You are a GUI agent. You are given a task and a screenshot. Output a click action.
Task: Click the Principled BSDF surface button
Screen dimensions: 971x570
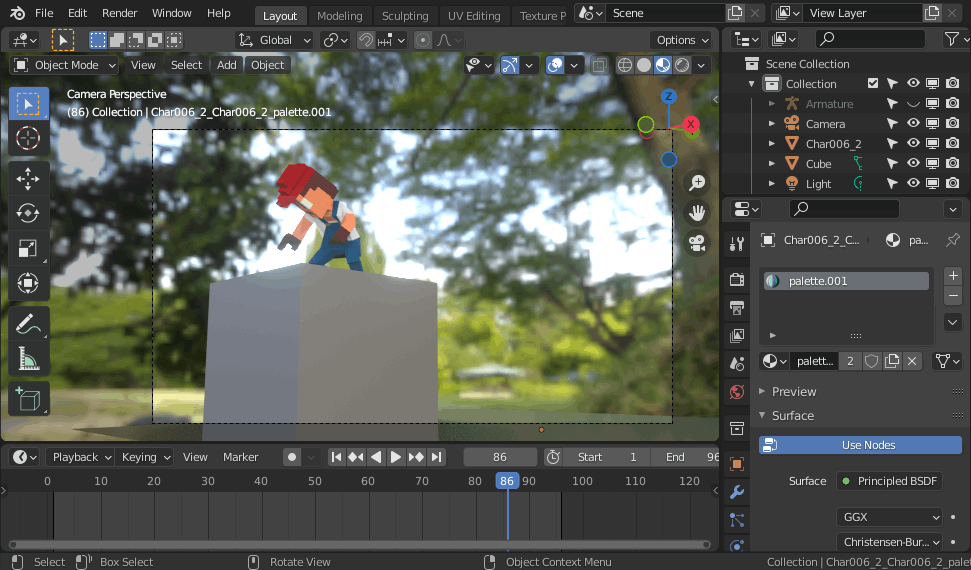tap(890, 481)
